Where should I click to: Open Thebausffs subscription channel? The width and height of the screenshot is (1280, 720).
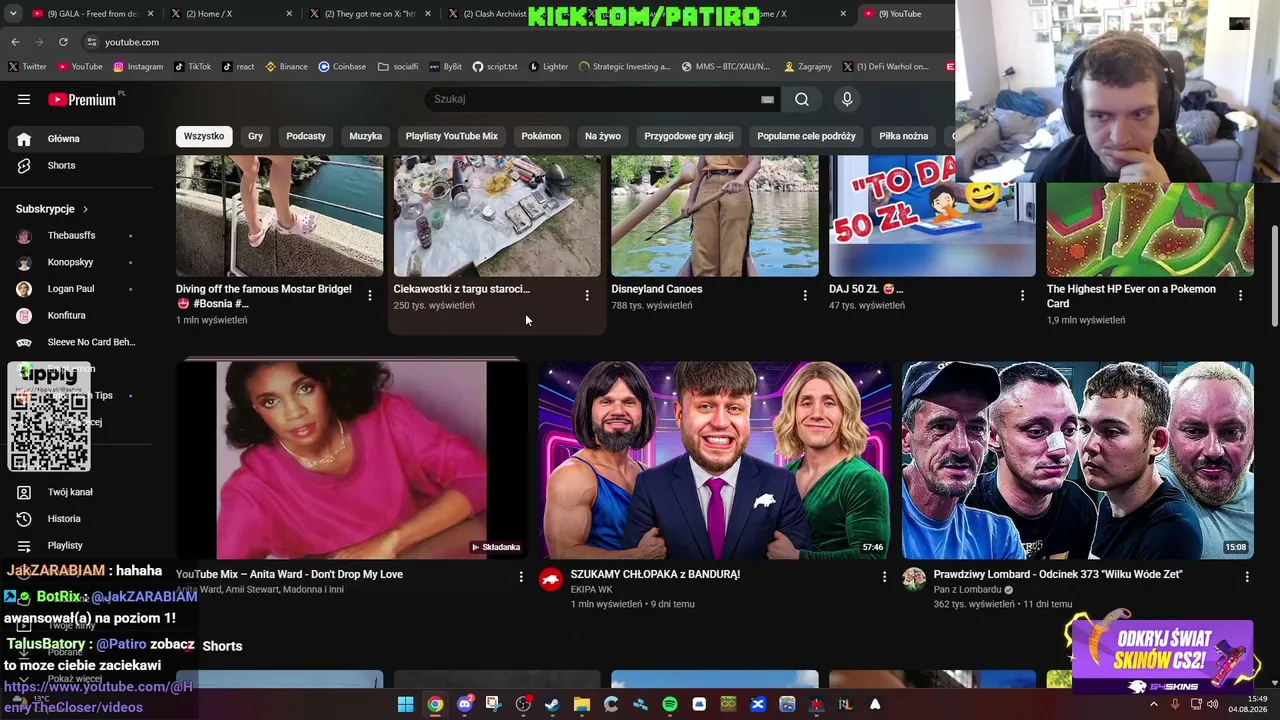[75, 236]
